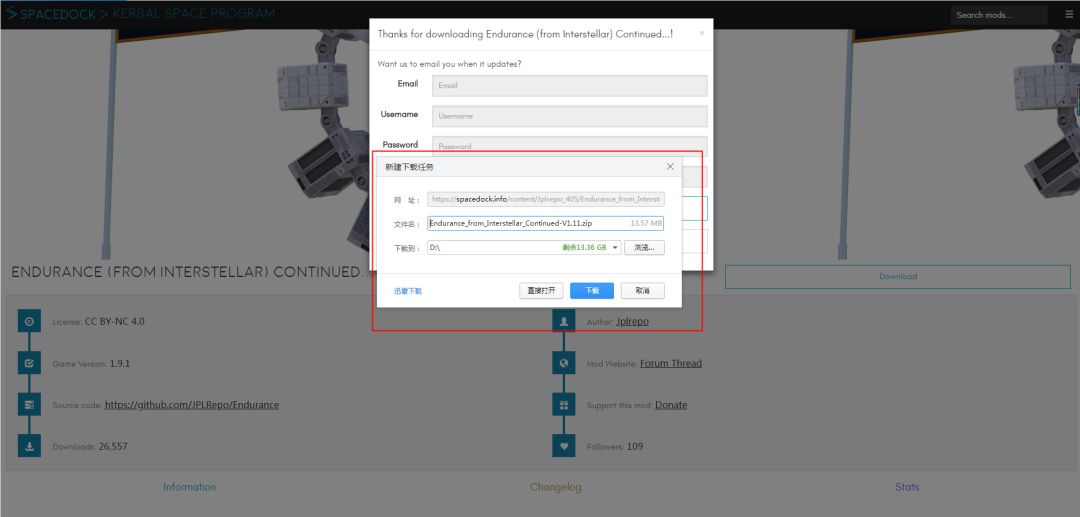Click the License icon
Image resolution: width=1080 pixels, height=517 pixels.
29,321
